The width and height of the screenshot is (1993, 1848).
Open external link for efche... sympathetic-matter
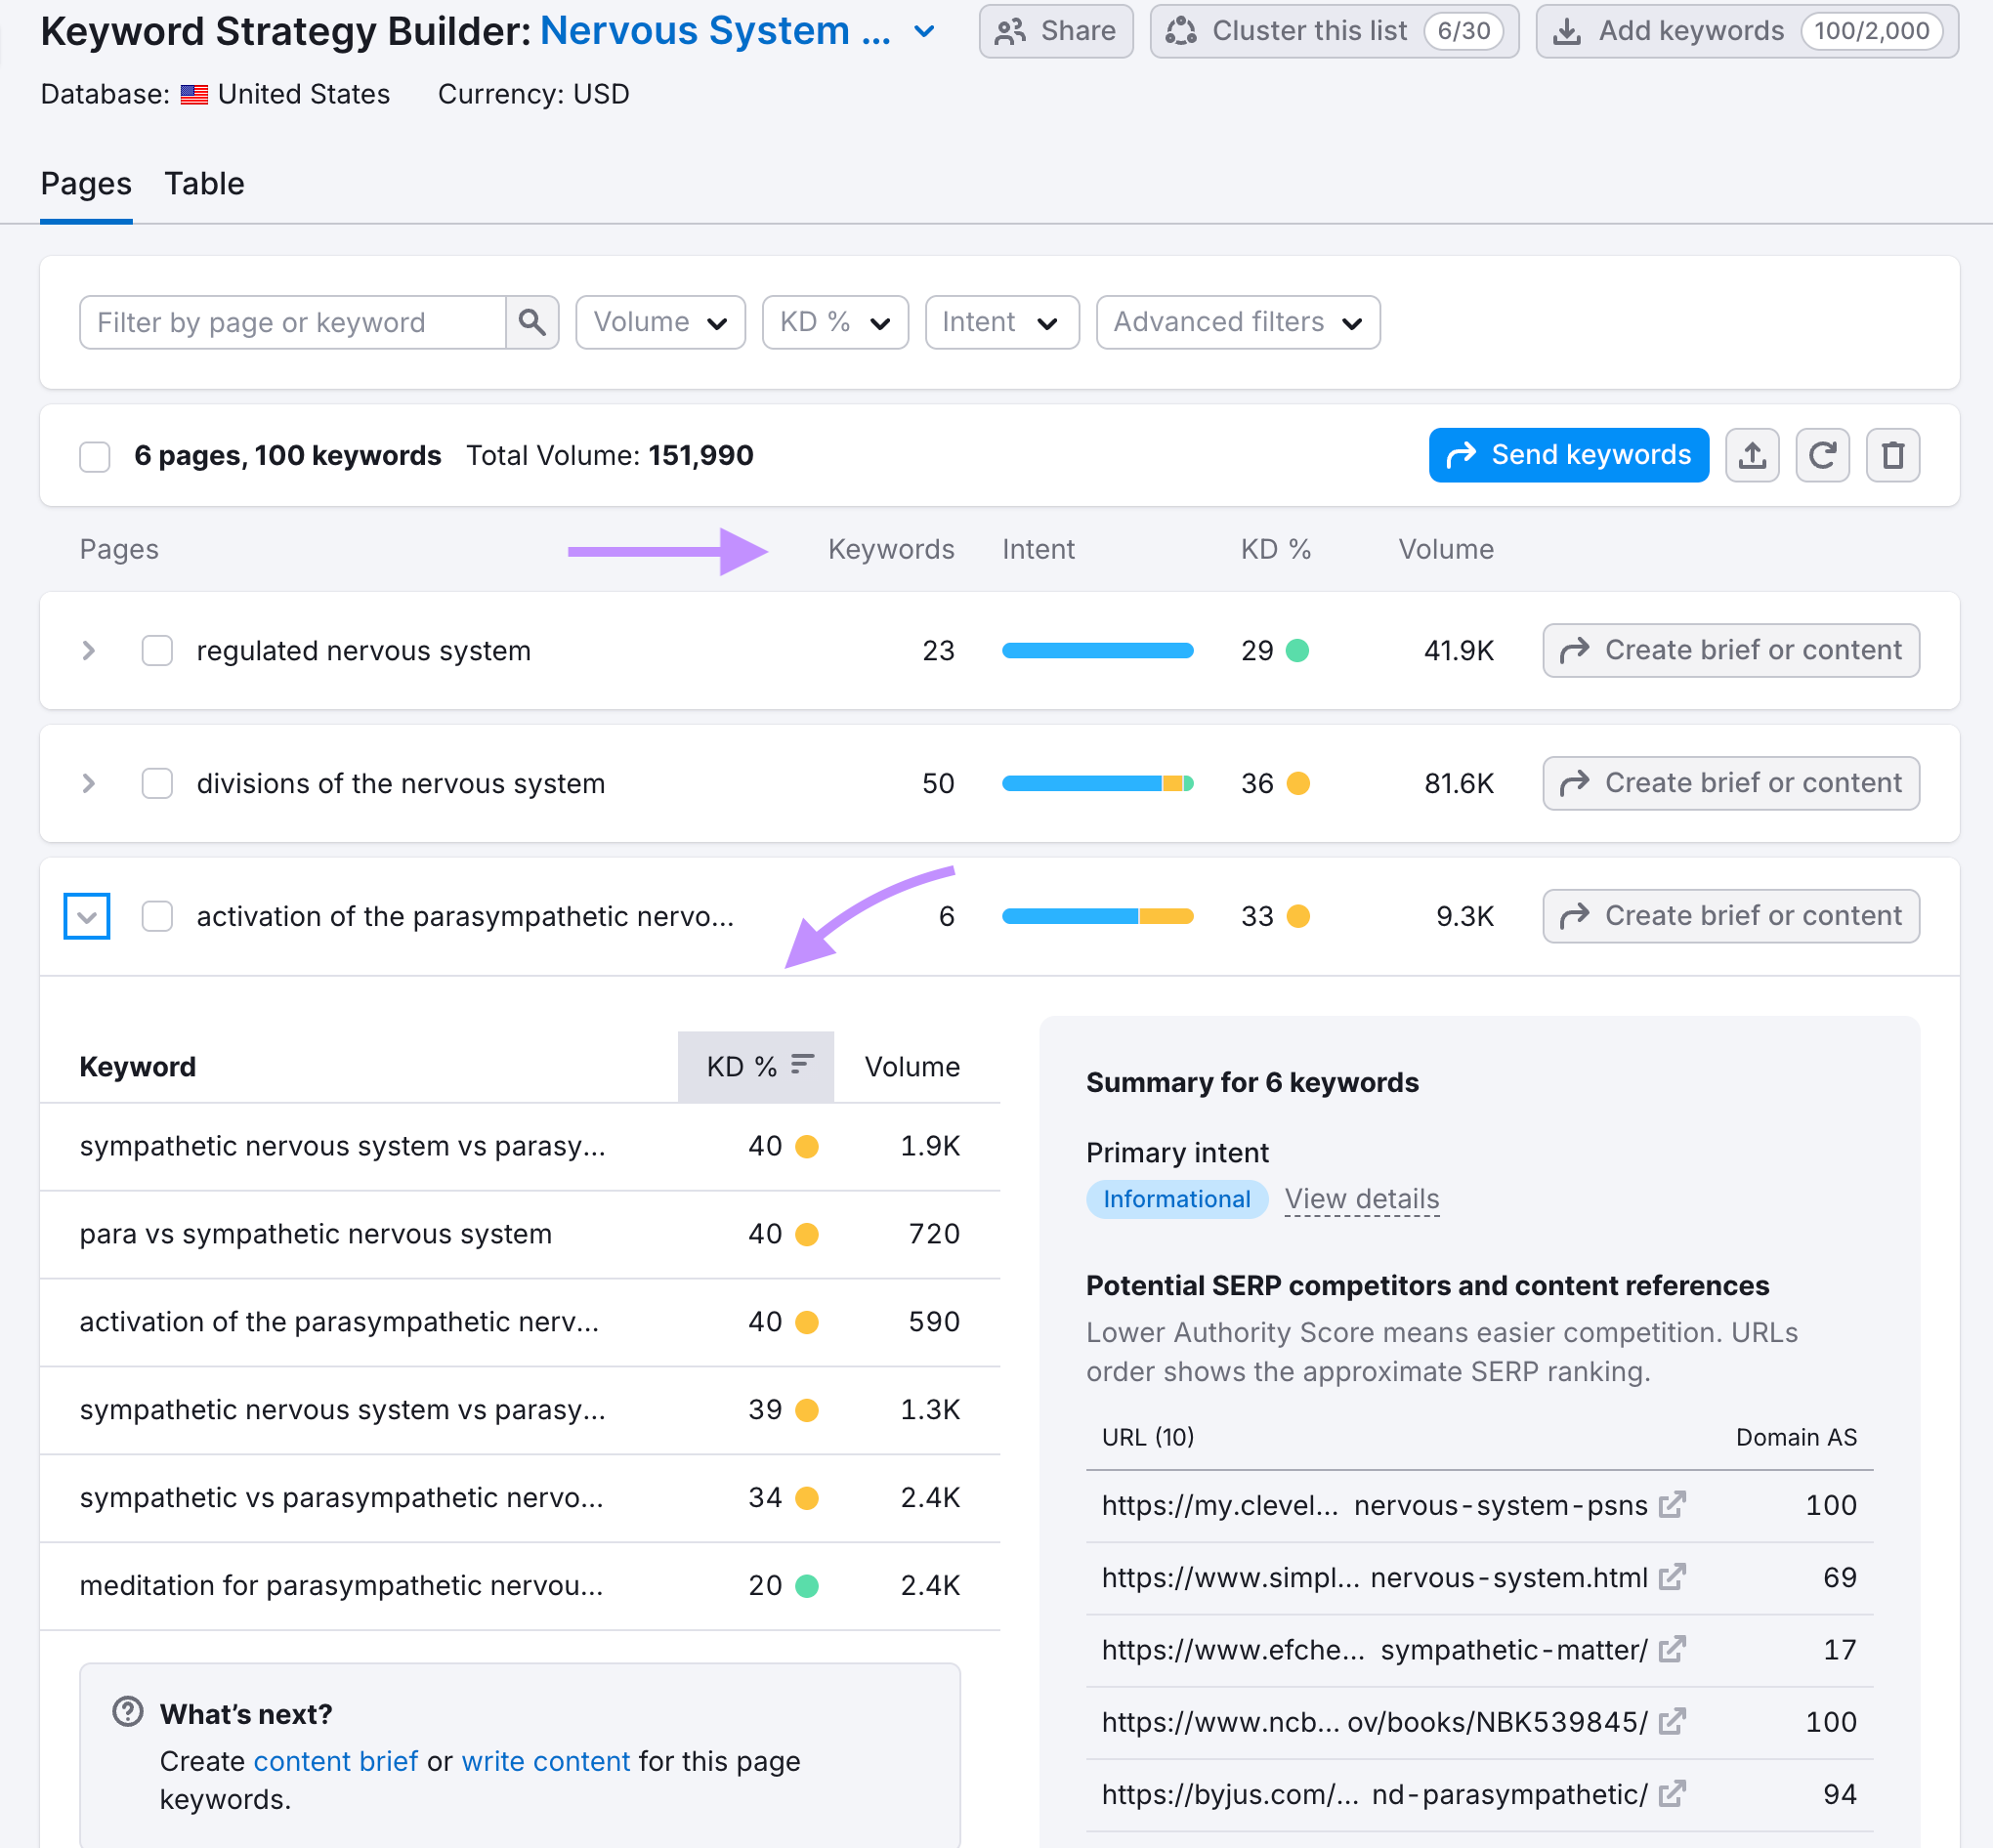(1671, 1649)
